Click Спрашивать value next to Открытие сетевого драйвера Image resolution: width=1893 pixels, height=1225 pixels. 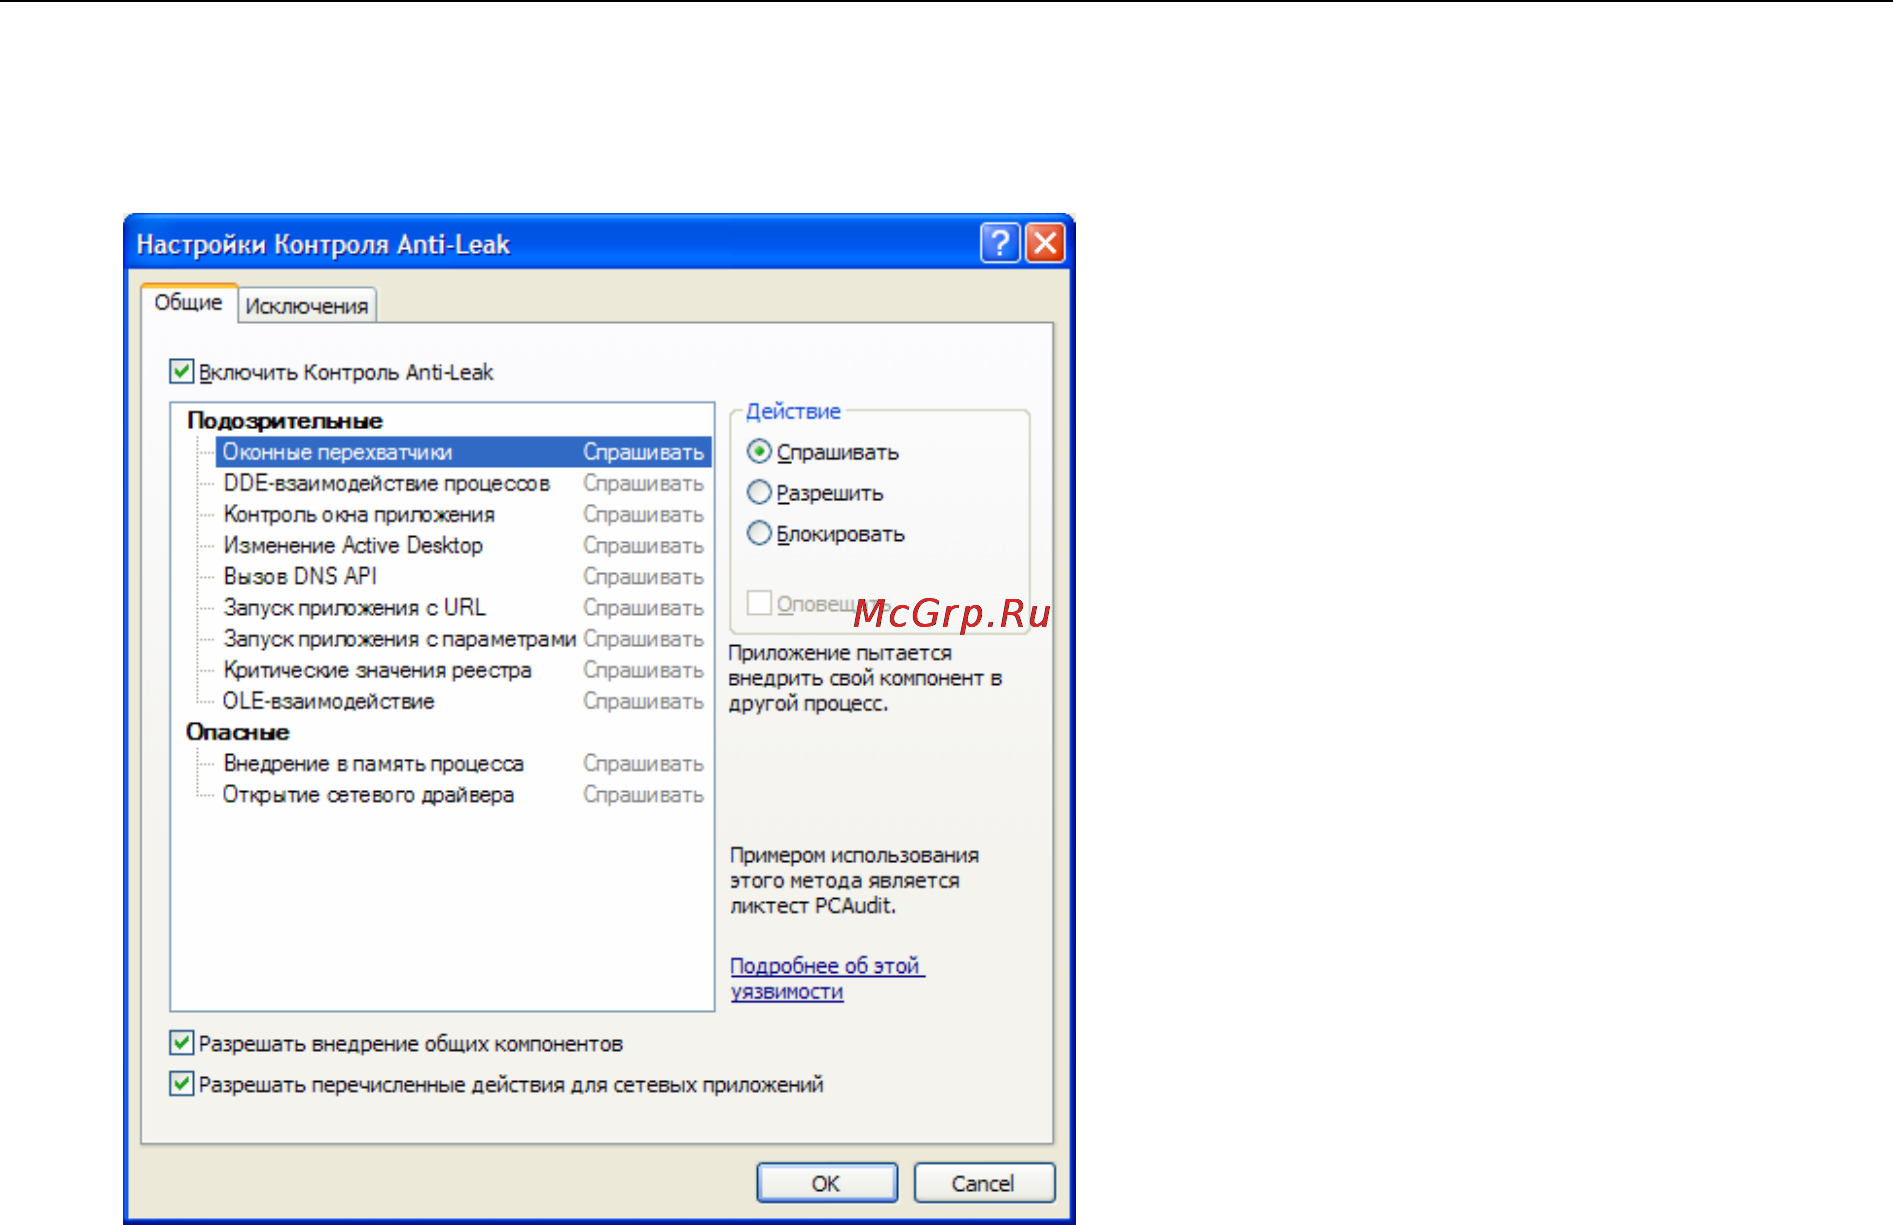pos(644,794)
